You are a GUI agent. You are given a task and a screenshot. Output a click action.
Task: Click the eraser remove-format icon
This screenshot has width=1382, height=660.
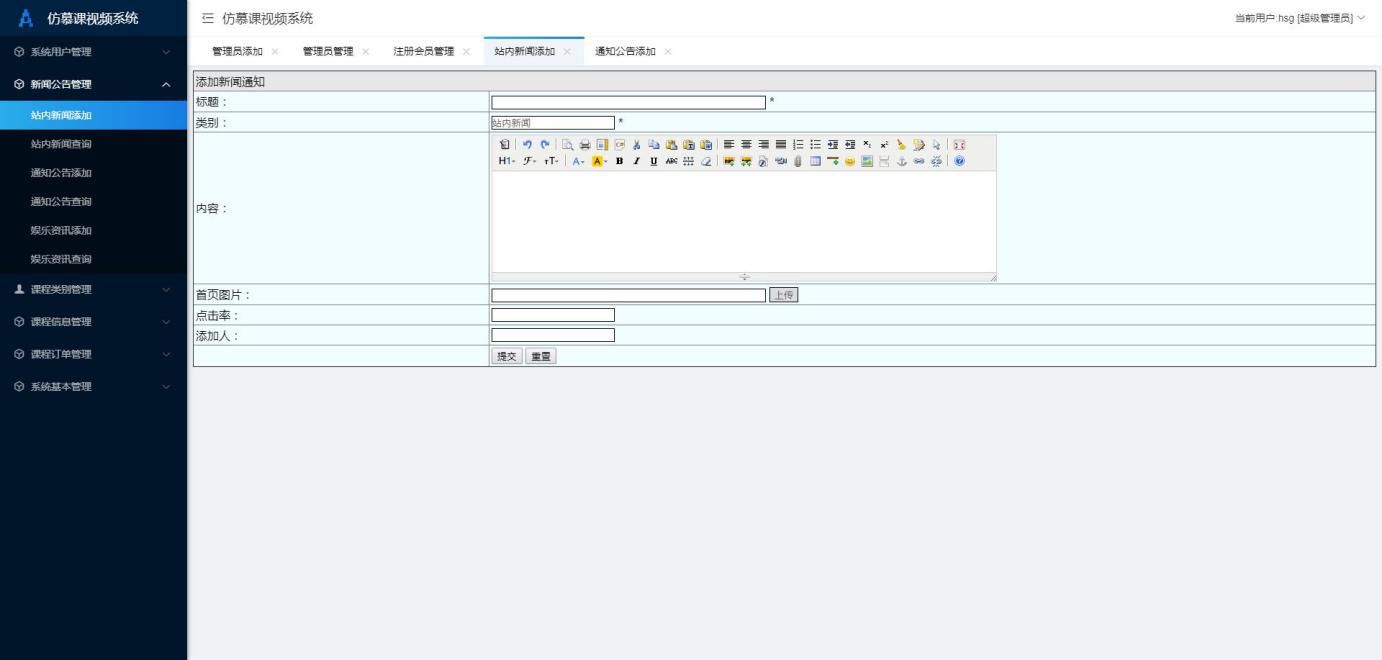coord(706,160)
